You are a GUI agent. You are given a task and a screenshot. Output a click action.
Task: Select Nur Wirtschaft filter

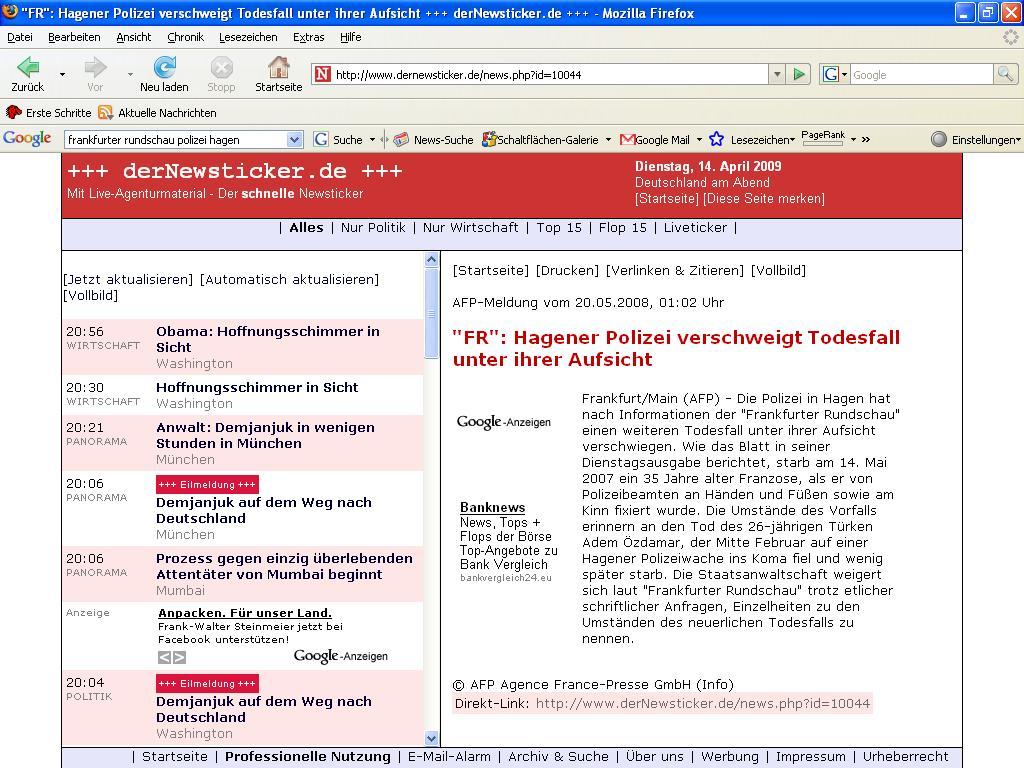pyautogui.click(x=470, y=227)
